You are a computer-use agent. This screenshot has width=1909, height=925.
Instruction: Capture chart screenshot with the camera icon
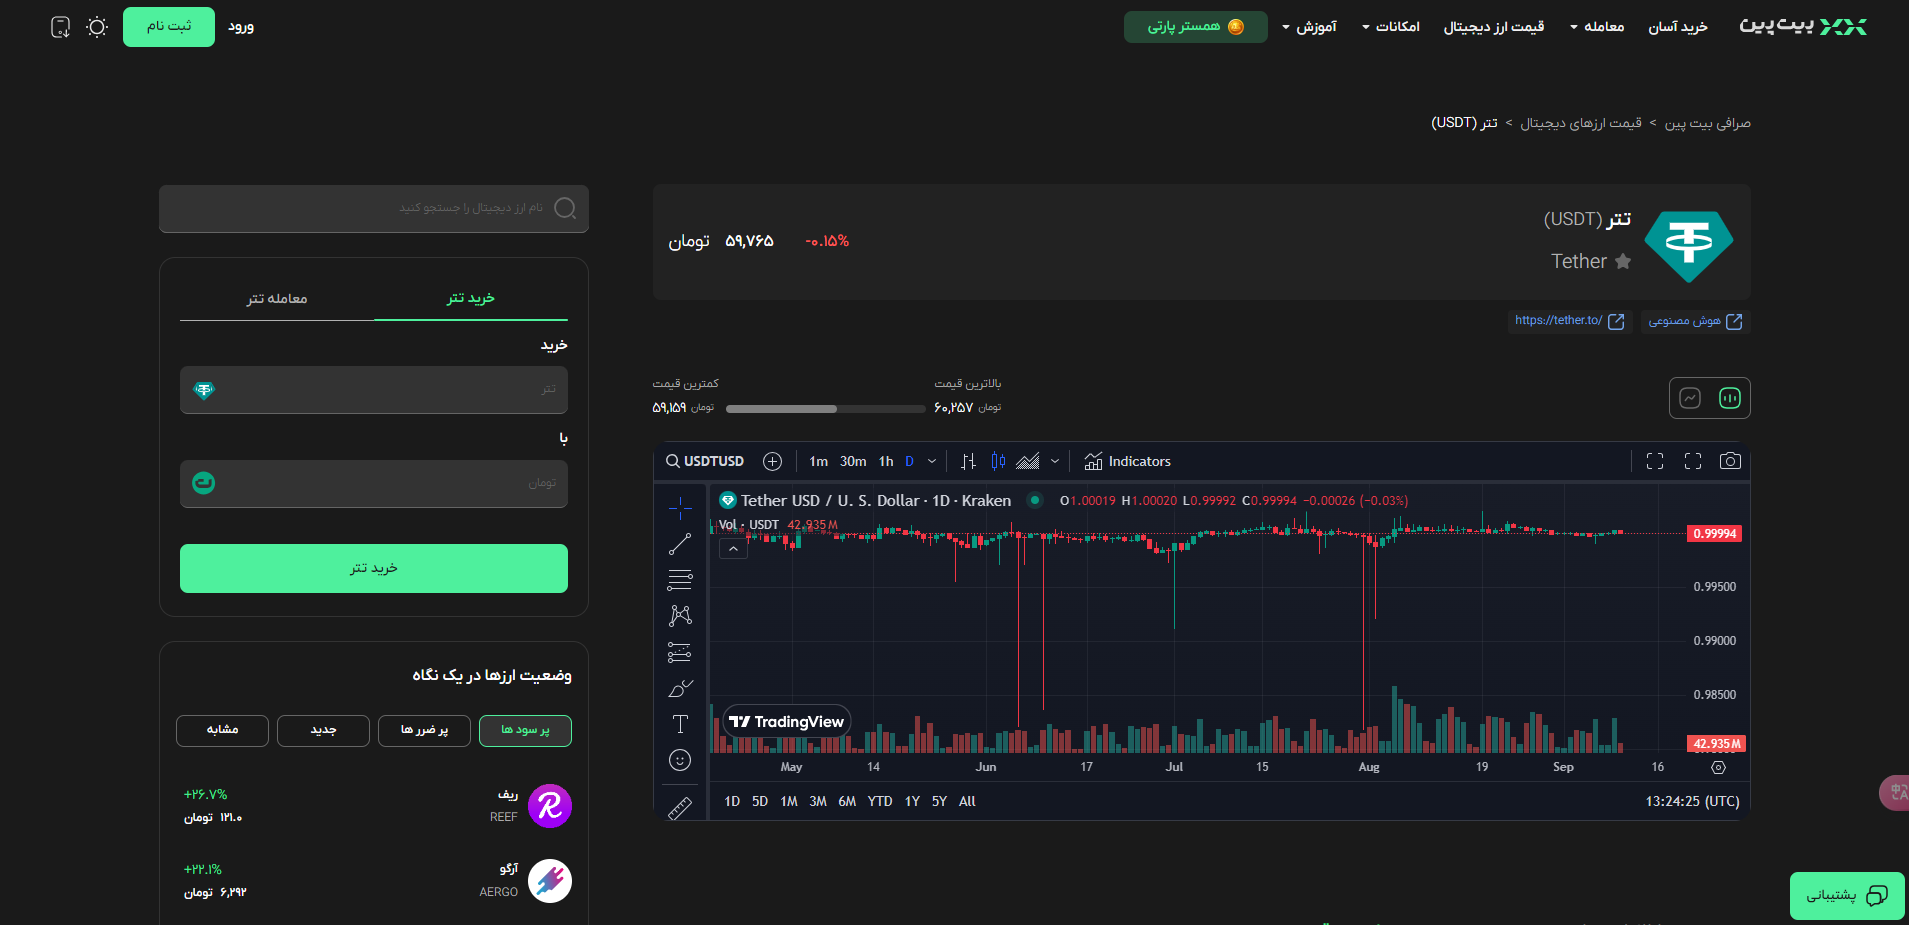(1731, 461)
